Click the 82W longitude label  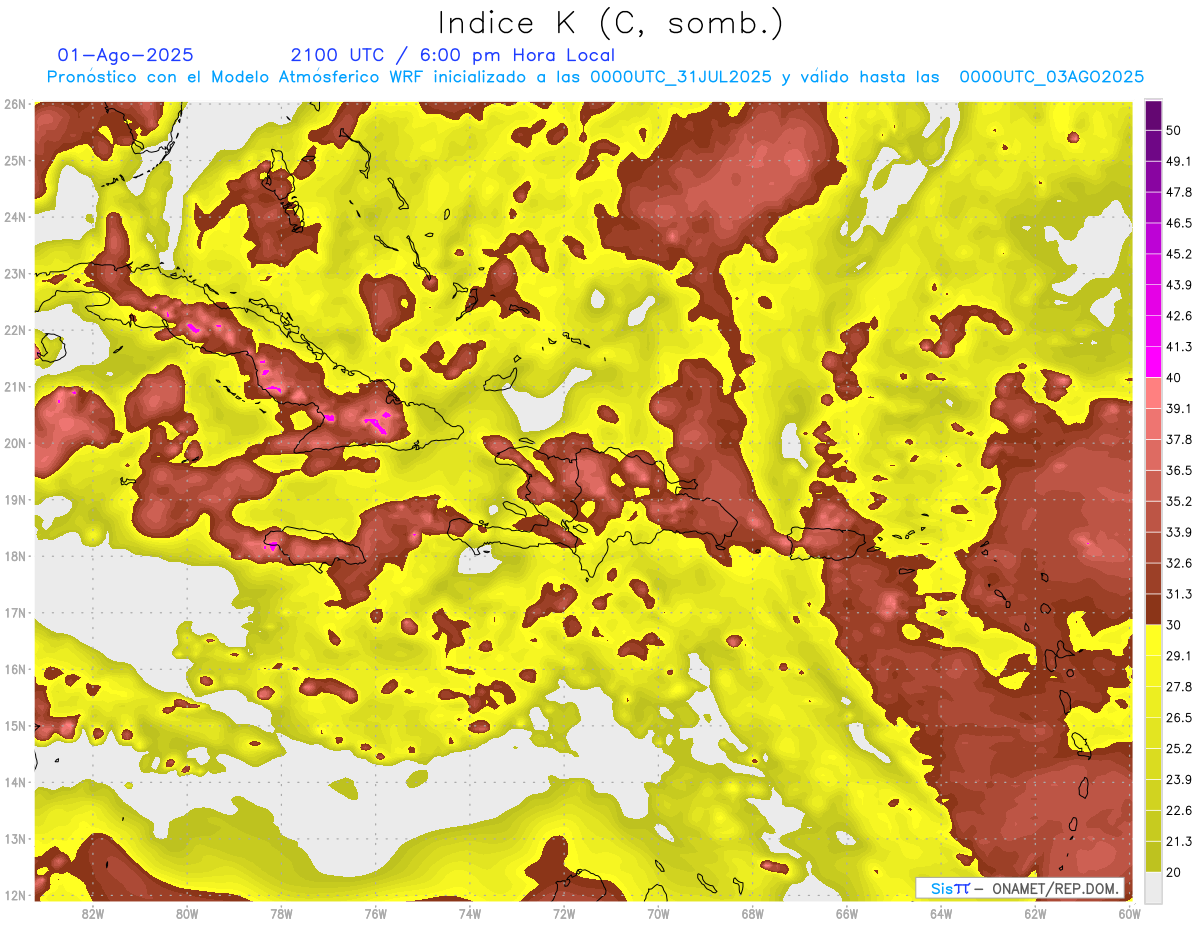[93, 913]
